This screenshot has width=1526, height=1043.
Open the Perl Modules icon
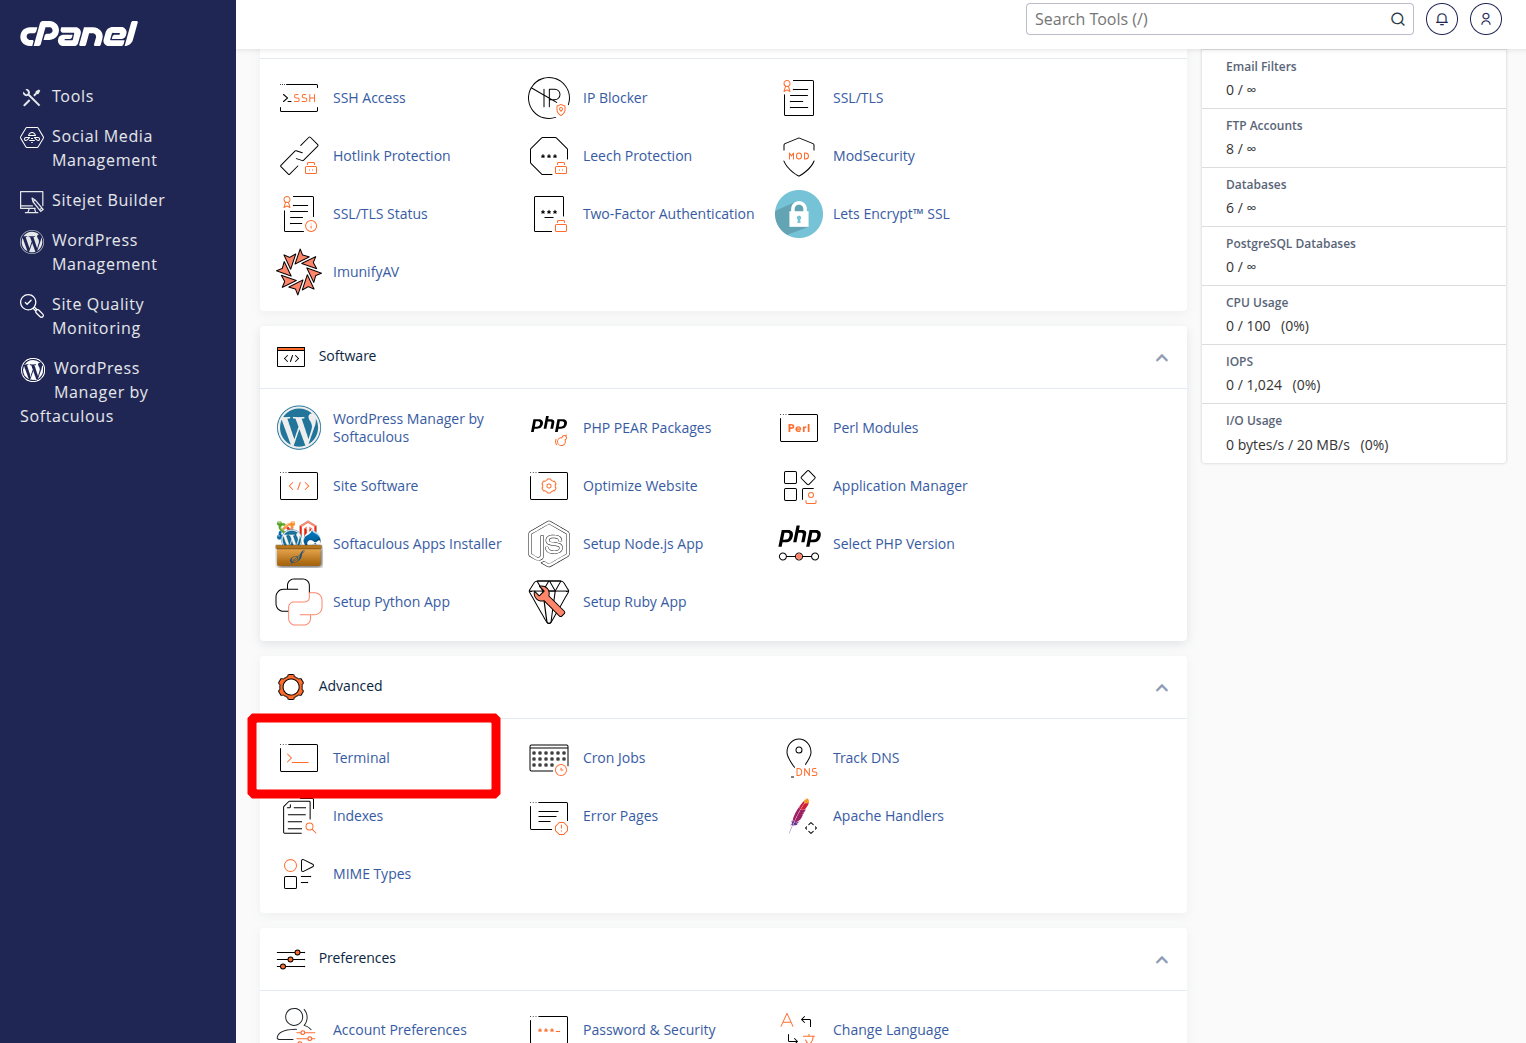799,428
